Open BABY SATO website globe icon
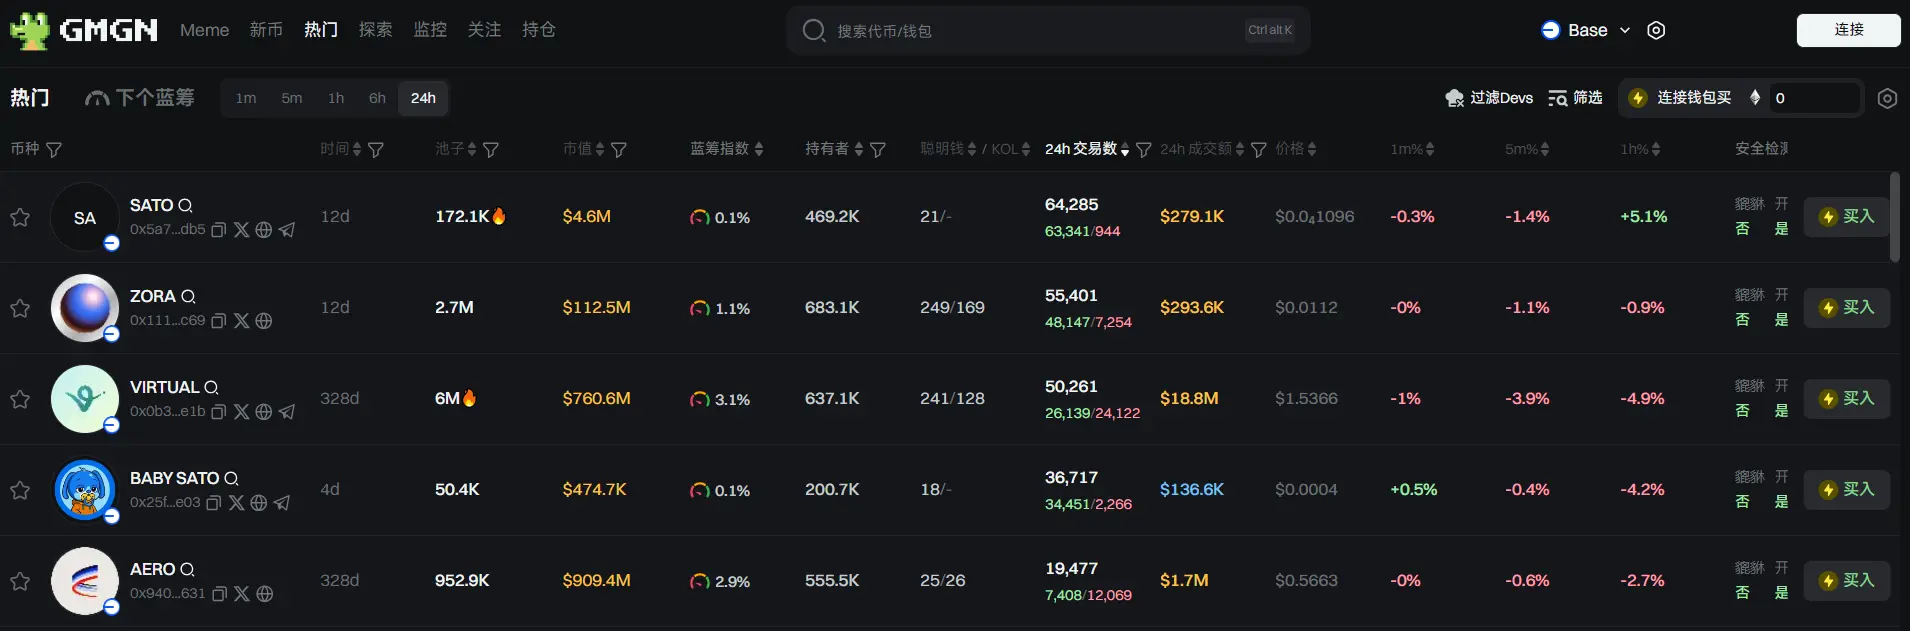The height and width of the screenshot is (631, 1910). coord(259,503)
